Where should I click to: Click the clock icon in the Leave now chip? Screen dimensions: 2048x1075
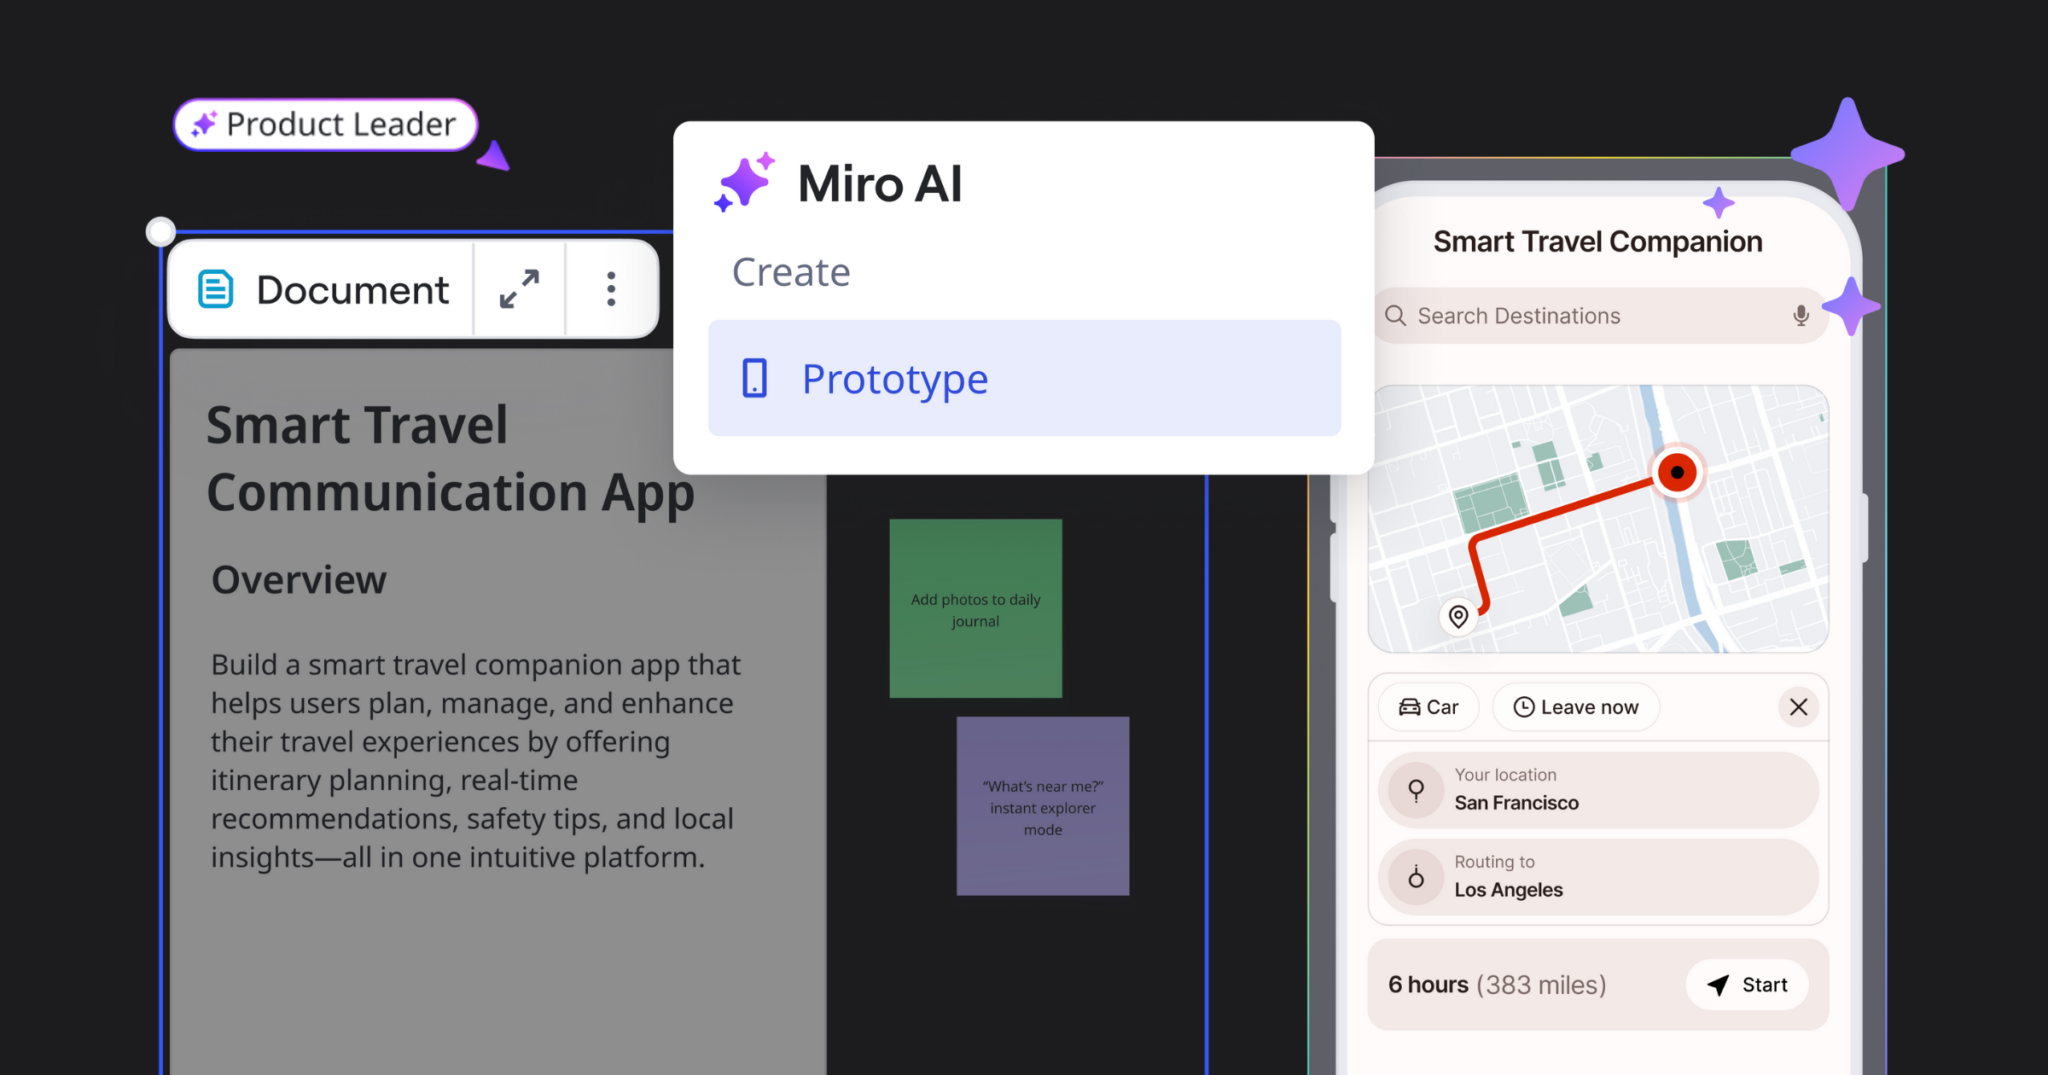[1523, 707]
